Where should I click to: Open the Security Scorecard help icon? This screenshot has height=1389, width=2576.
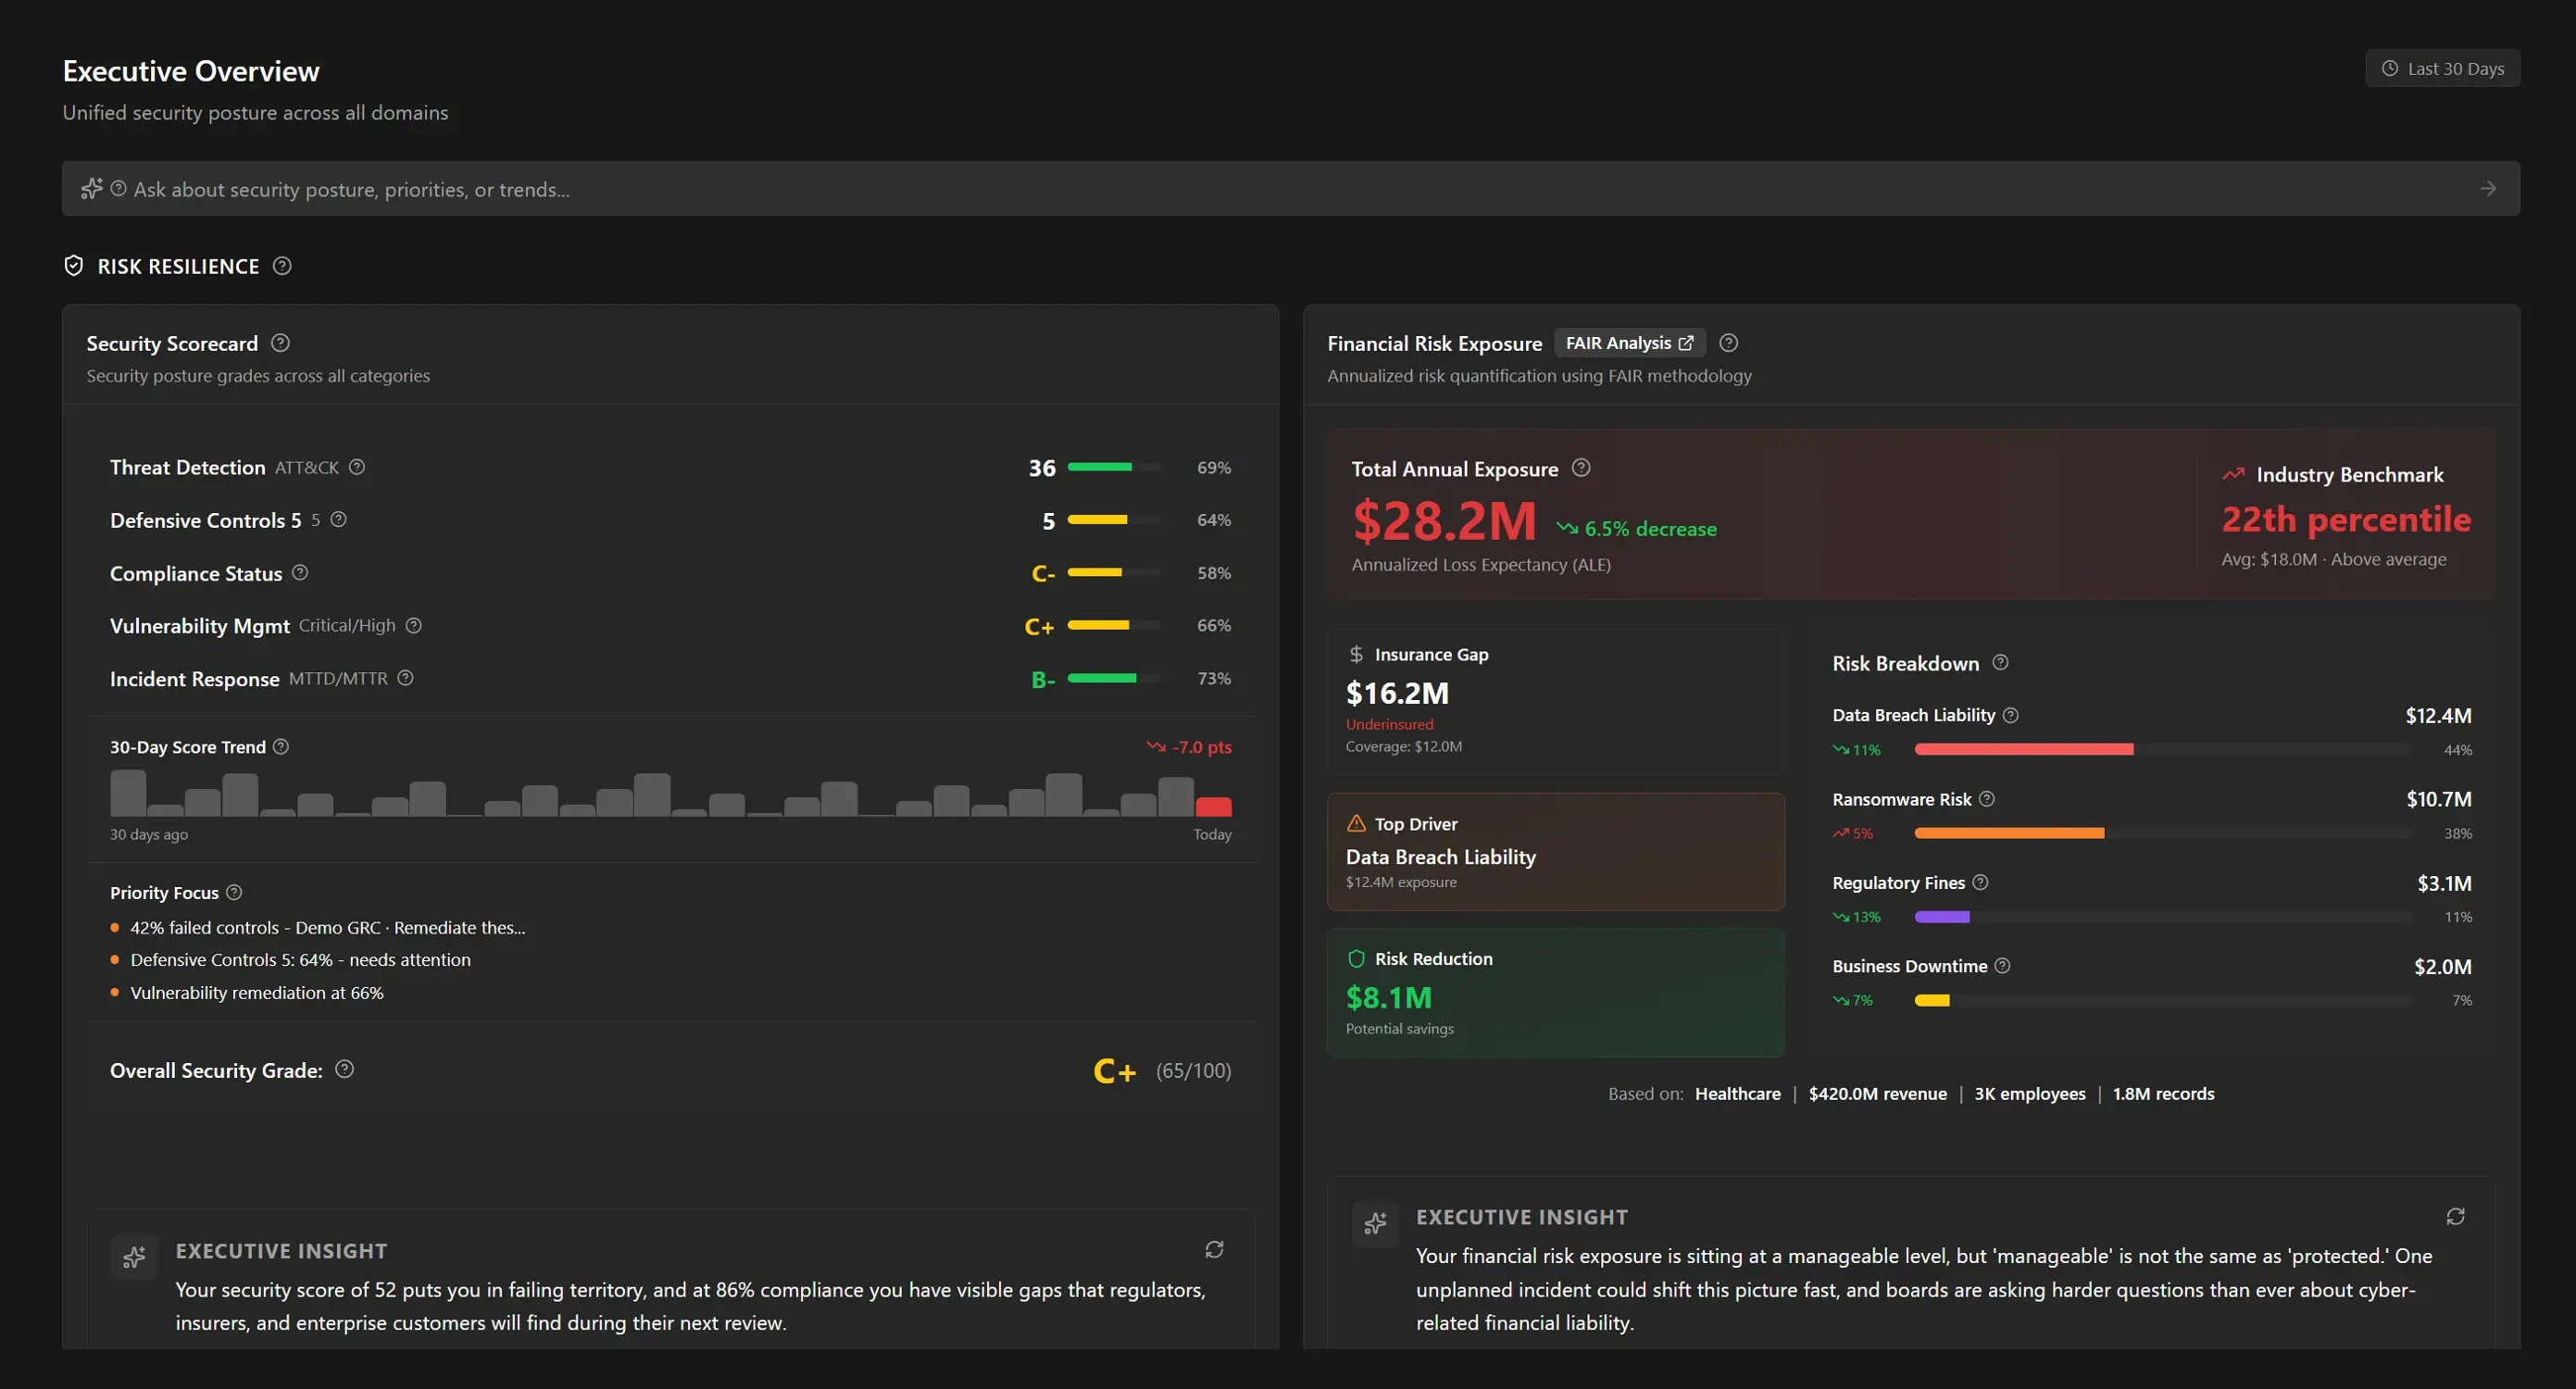[280, 343]
